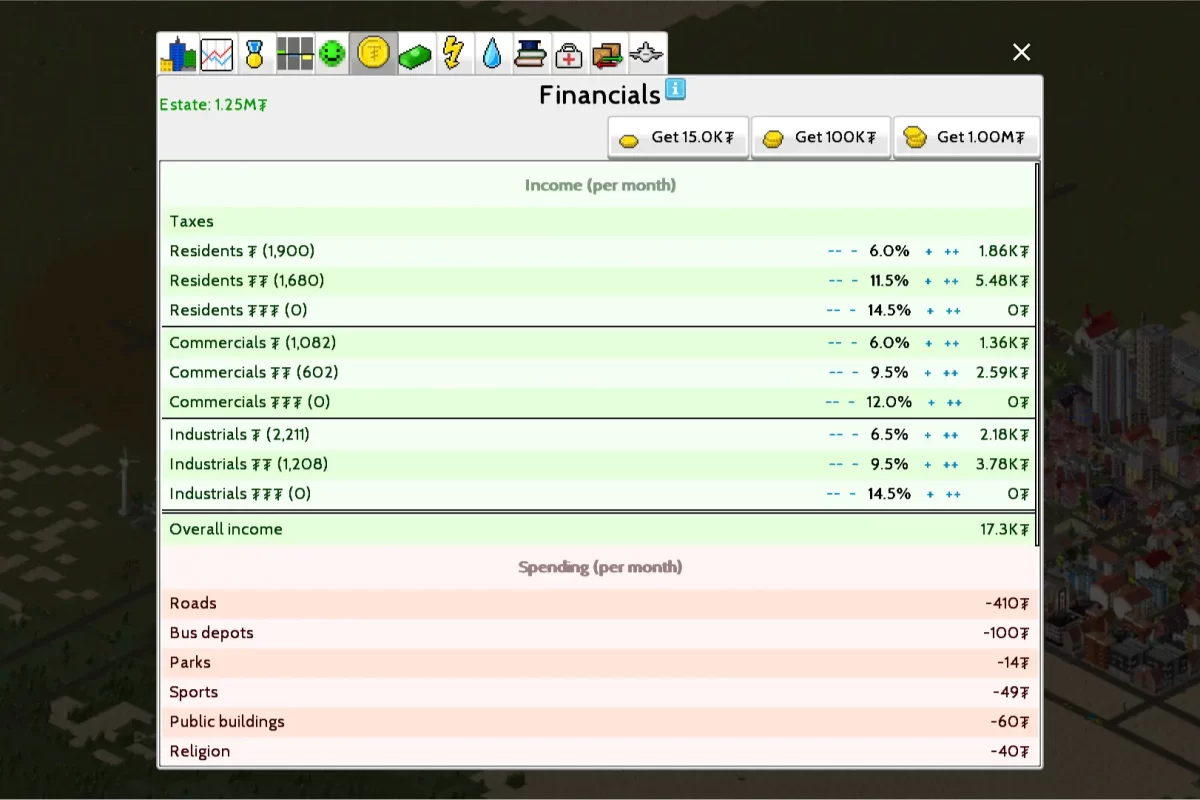Image resolution: width=1200 pixels, height=800 pixels.
Task: Raise Residents ₮ tax with single plus
Action: tap(928, 252)
